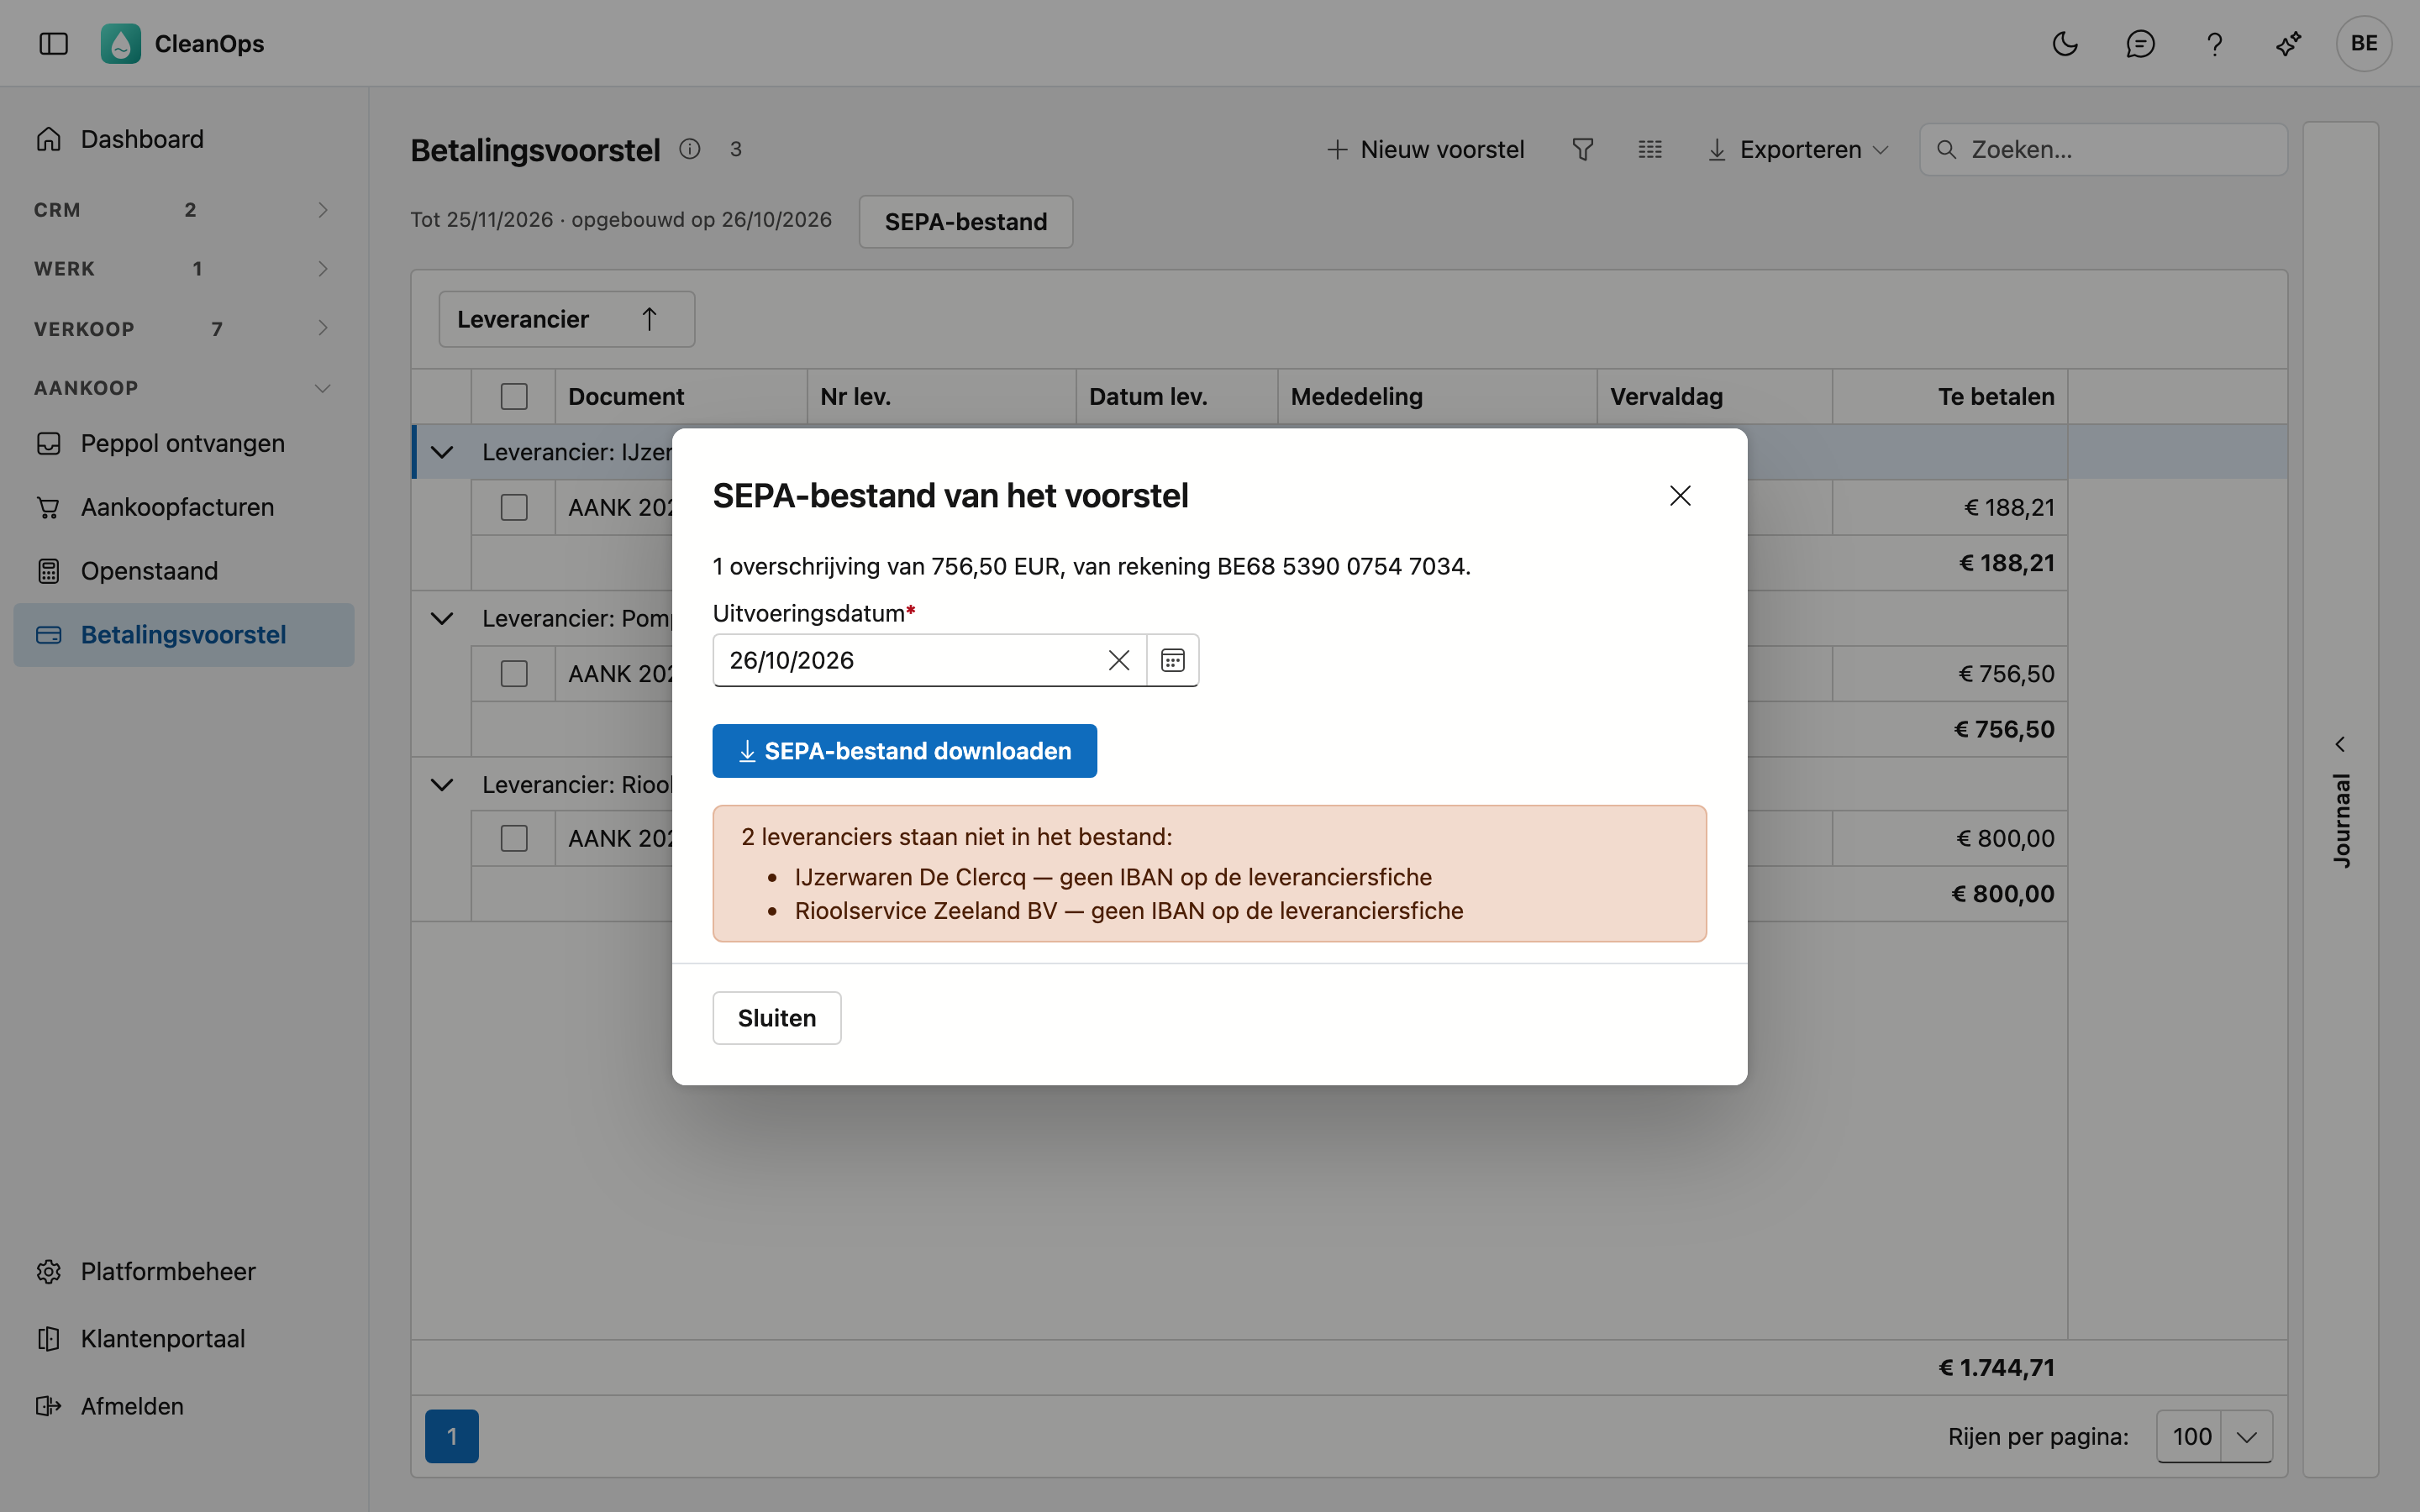Viewport: 2420px width, 1512px height.
Task: Open the BE user avatar menu
Action: [x=2363, y=44]
